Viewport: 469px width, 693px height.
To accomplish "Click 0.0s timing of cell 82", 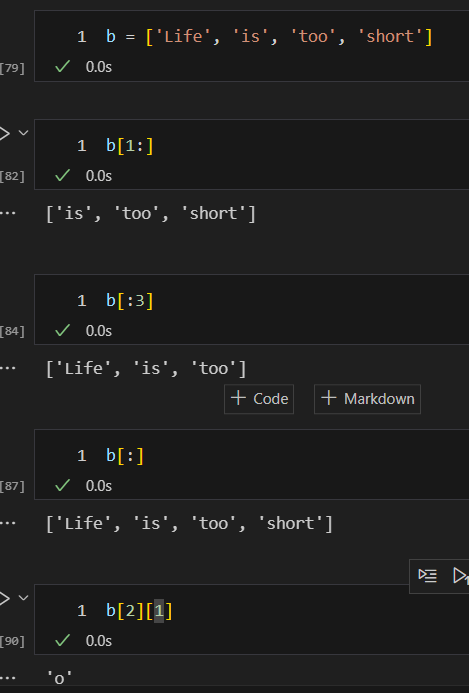I will click(x=99, y=176).
